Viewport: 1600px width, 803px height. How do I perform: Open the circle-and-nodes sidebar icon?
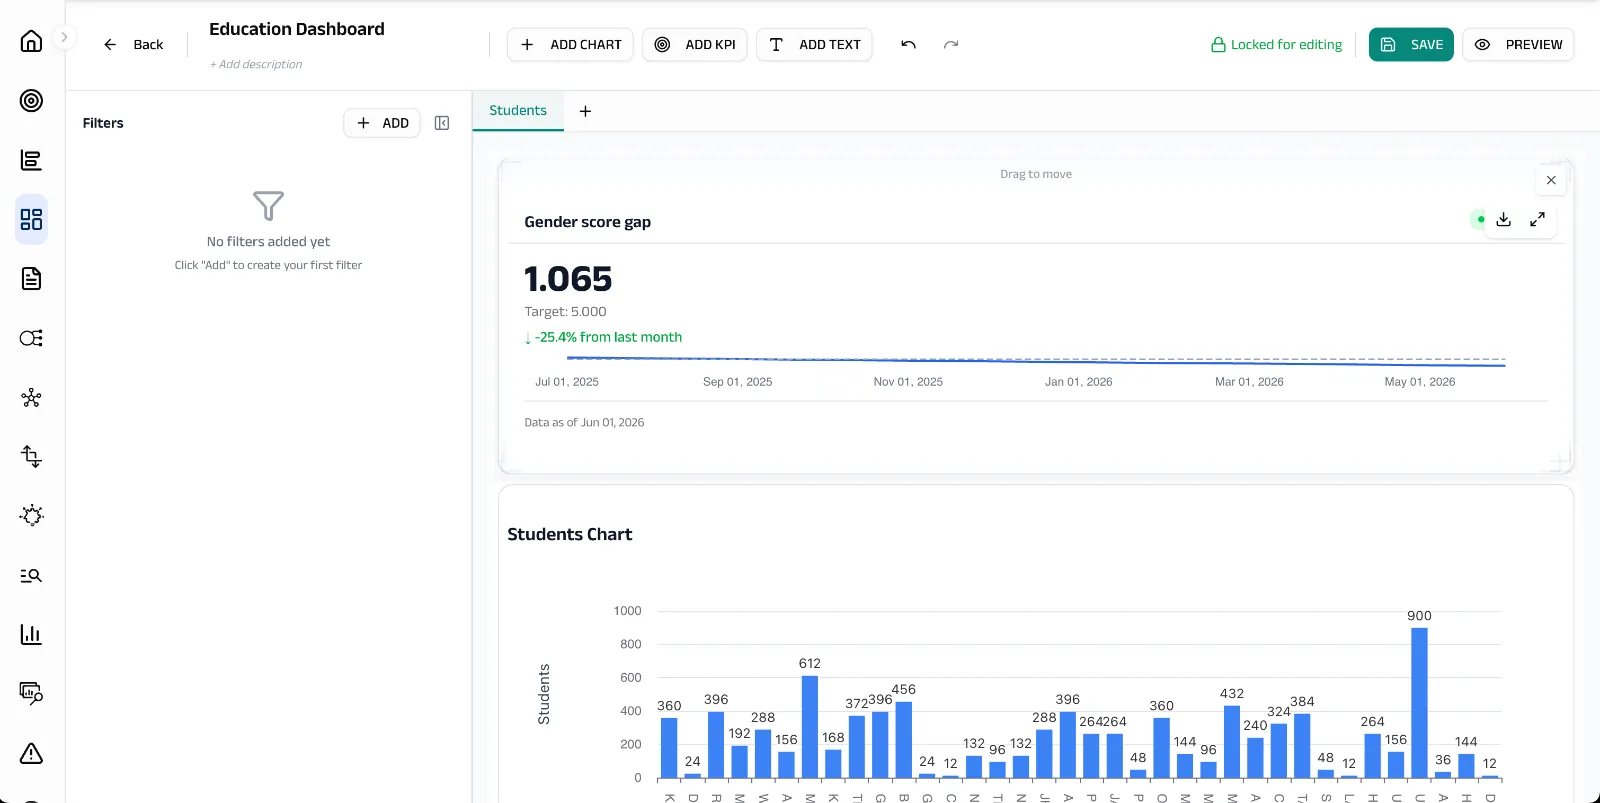tap(31, 338)
